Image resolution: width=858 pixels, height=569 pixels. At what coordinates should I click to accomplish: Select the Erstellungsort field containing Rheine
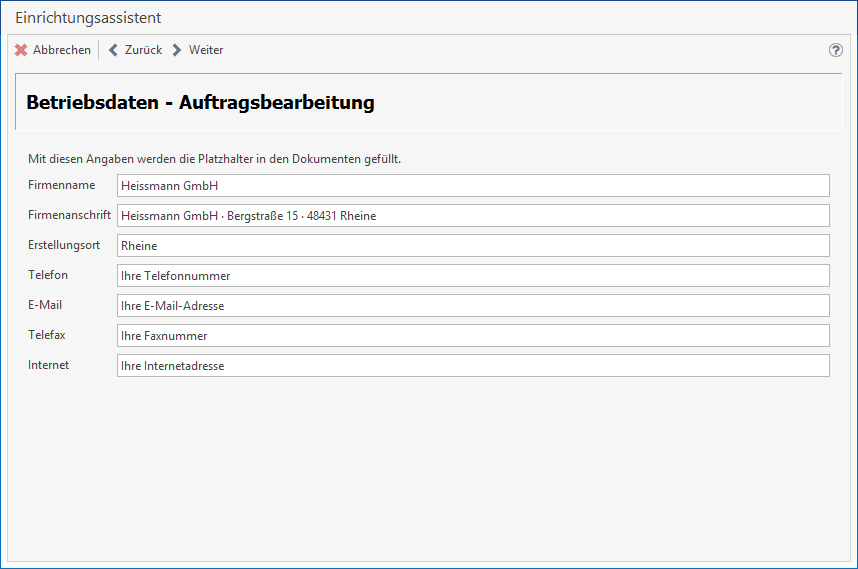click(473, 246)
